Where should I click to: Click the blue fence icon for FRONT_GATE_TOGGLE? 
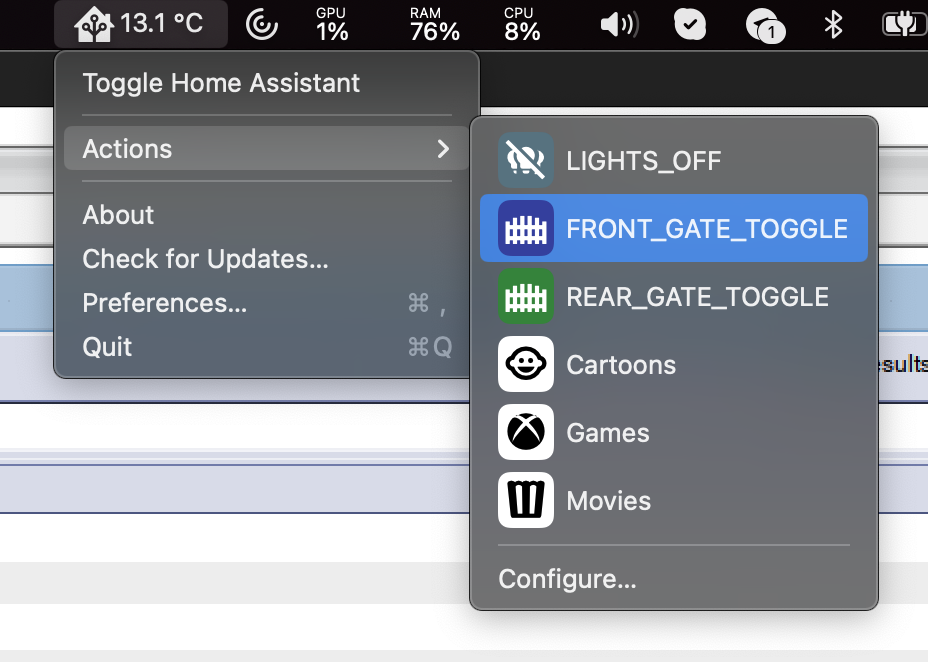525,227
